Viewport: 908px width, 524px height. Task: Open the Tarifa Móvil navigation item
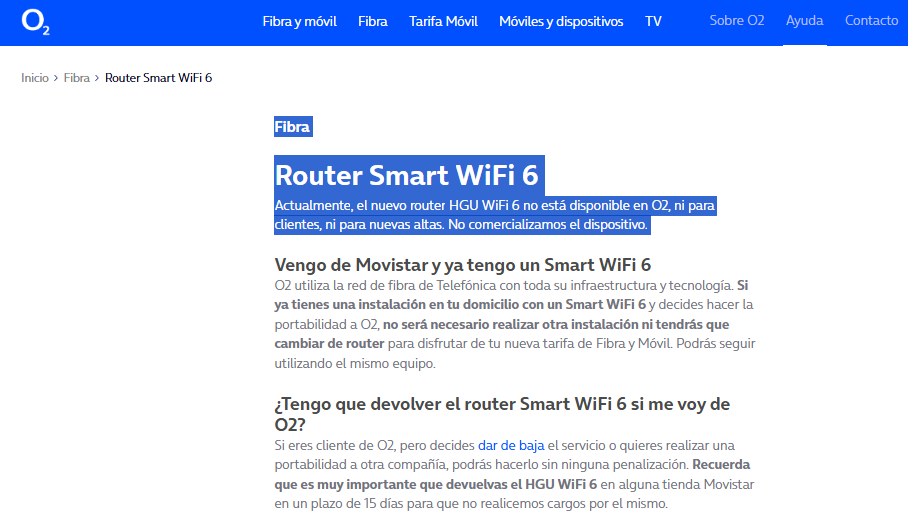tap(443, 21)
